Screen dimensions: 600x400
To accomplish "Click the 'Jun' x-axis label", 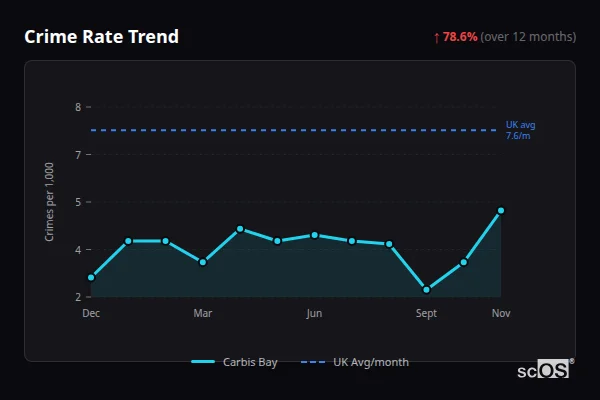I will point(314,313).
